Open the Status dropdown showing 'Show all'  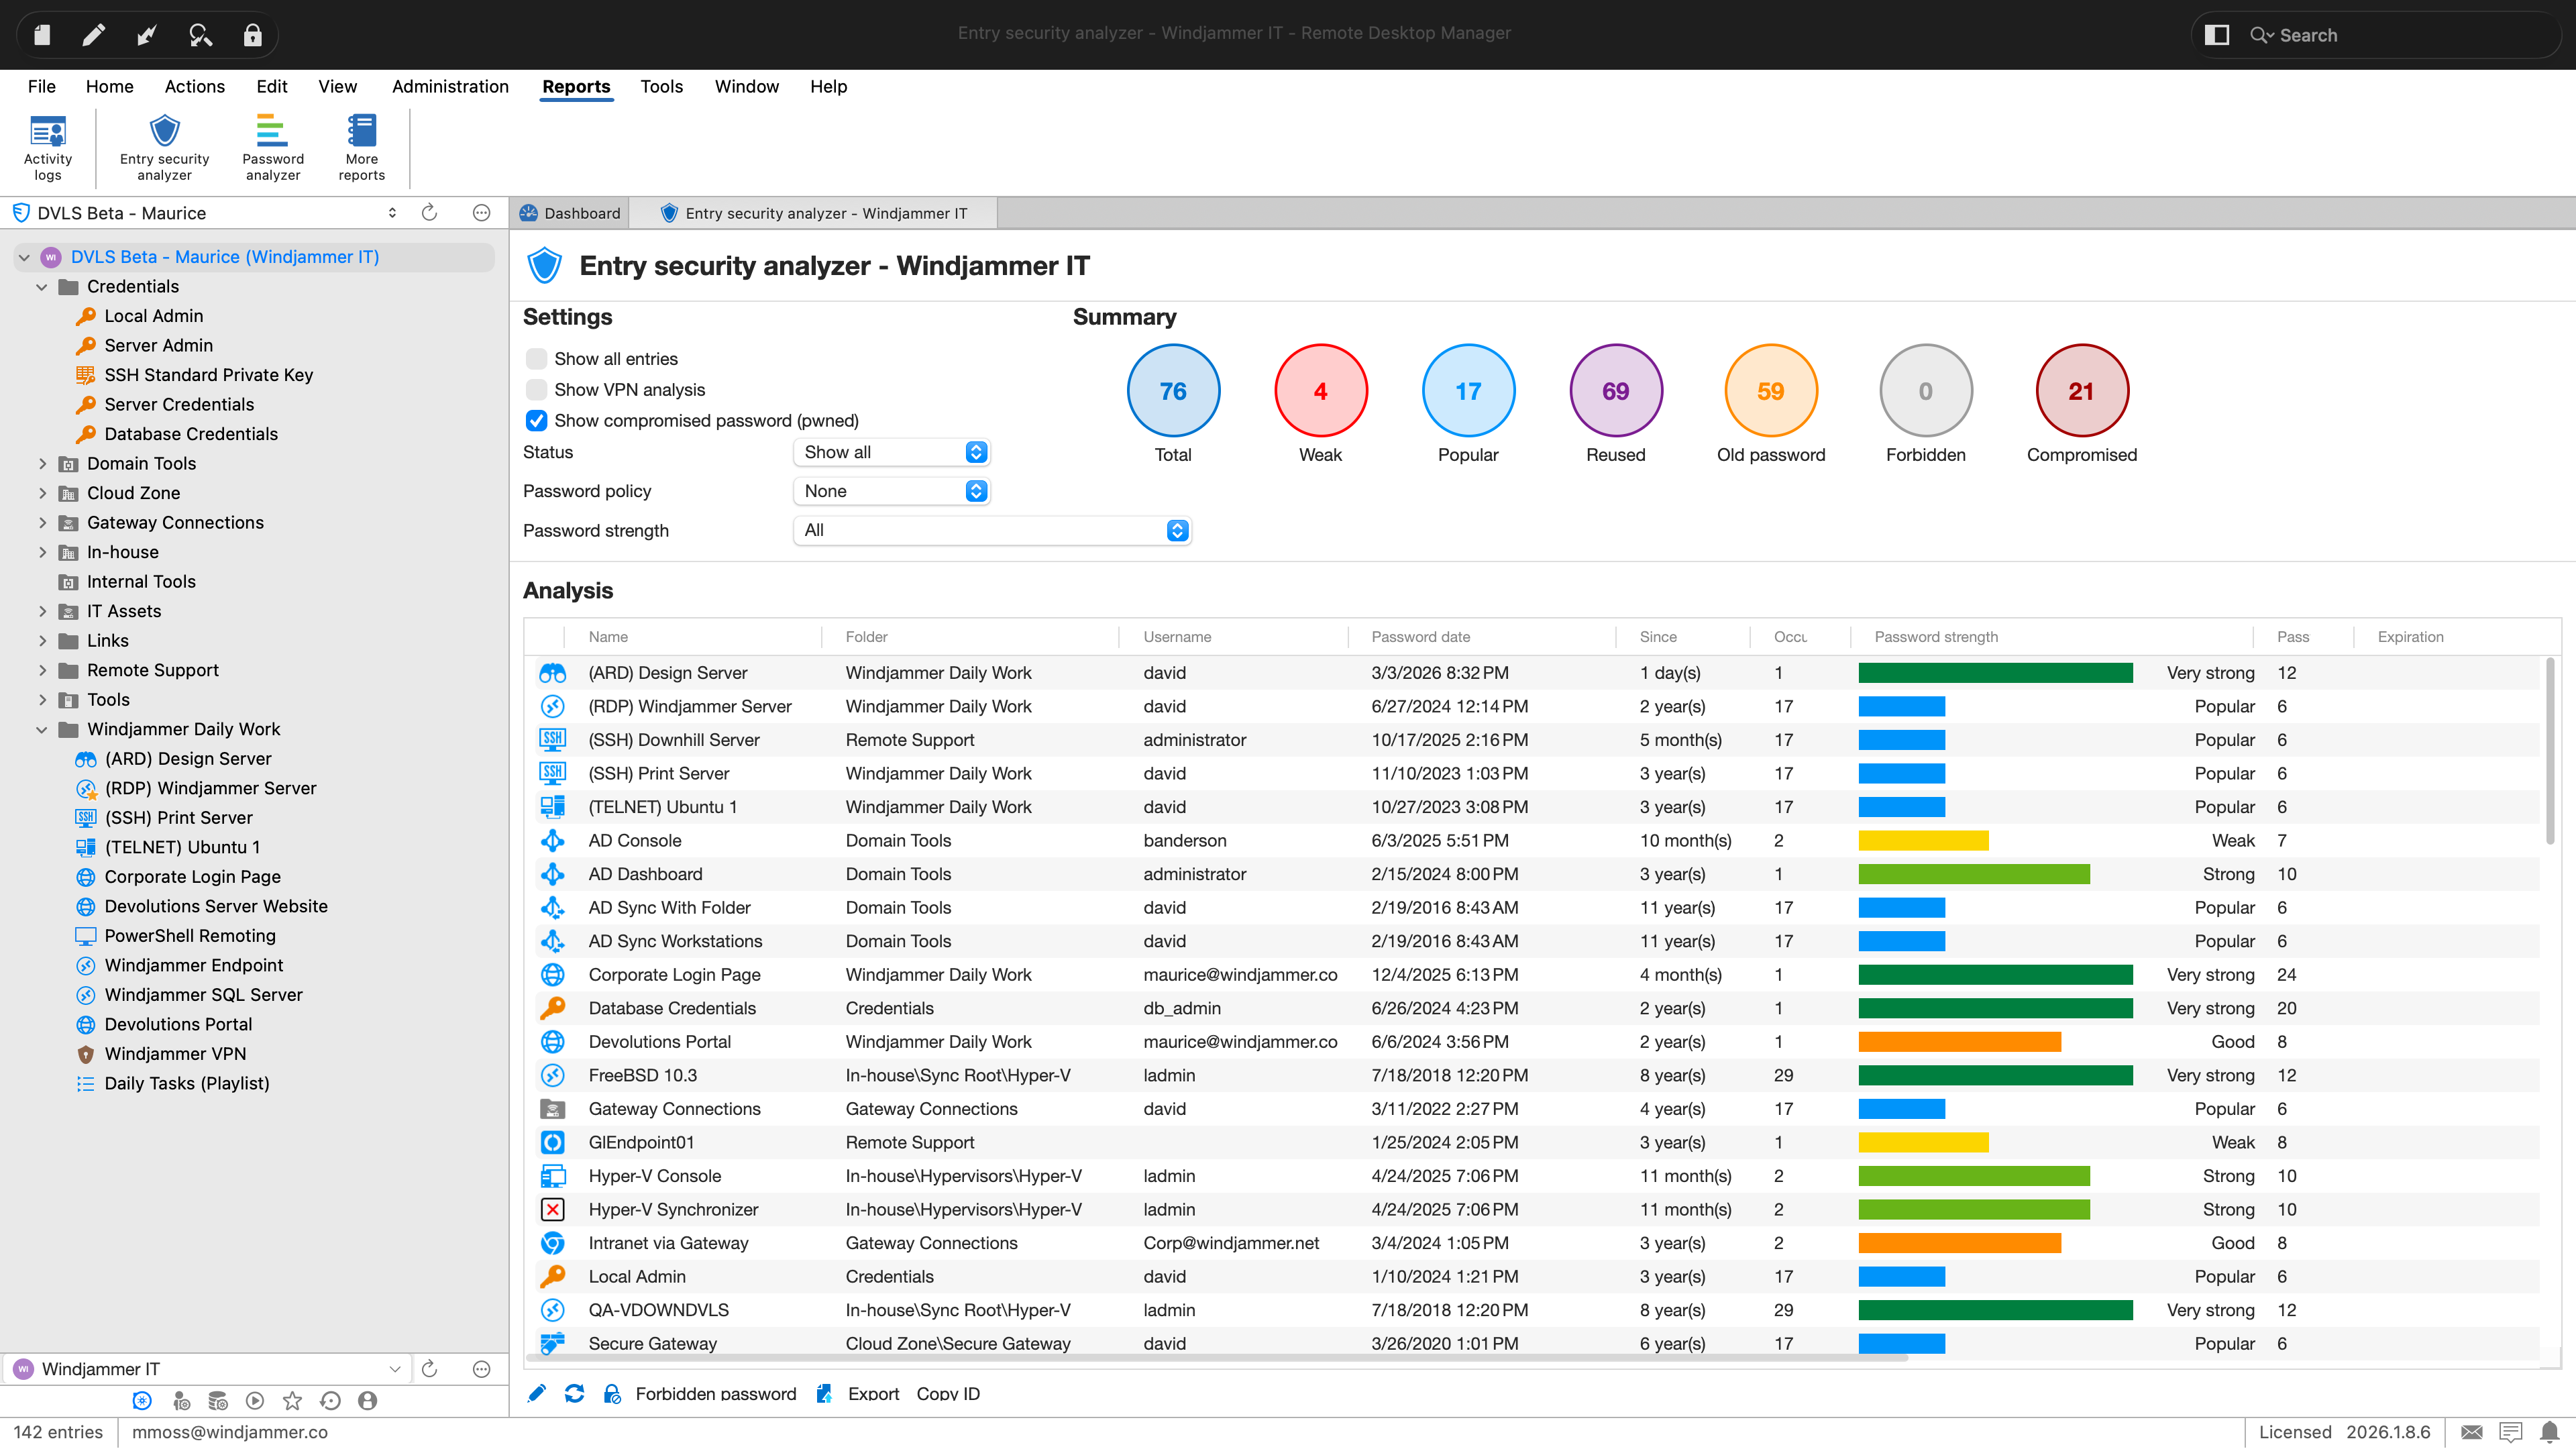pos(890,452)
